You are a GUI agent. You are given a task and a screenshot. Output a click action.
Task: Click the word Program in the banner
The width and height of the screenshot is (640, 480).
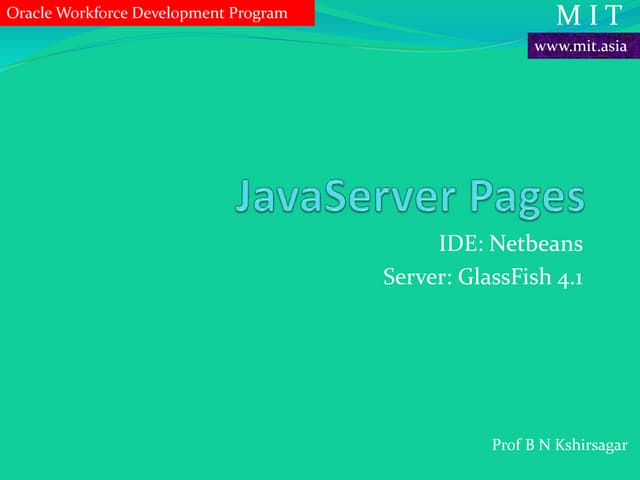(260, 13)
